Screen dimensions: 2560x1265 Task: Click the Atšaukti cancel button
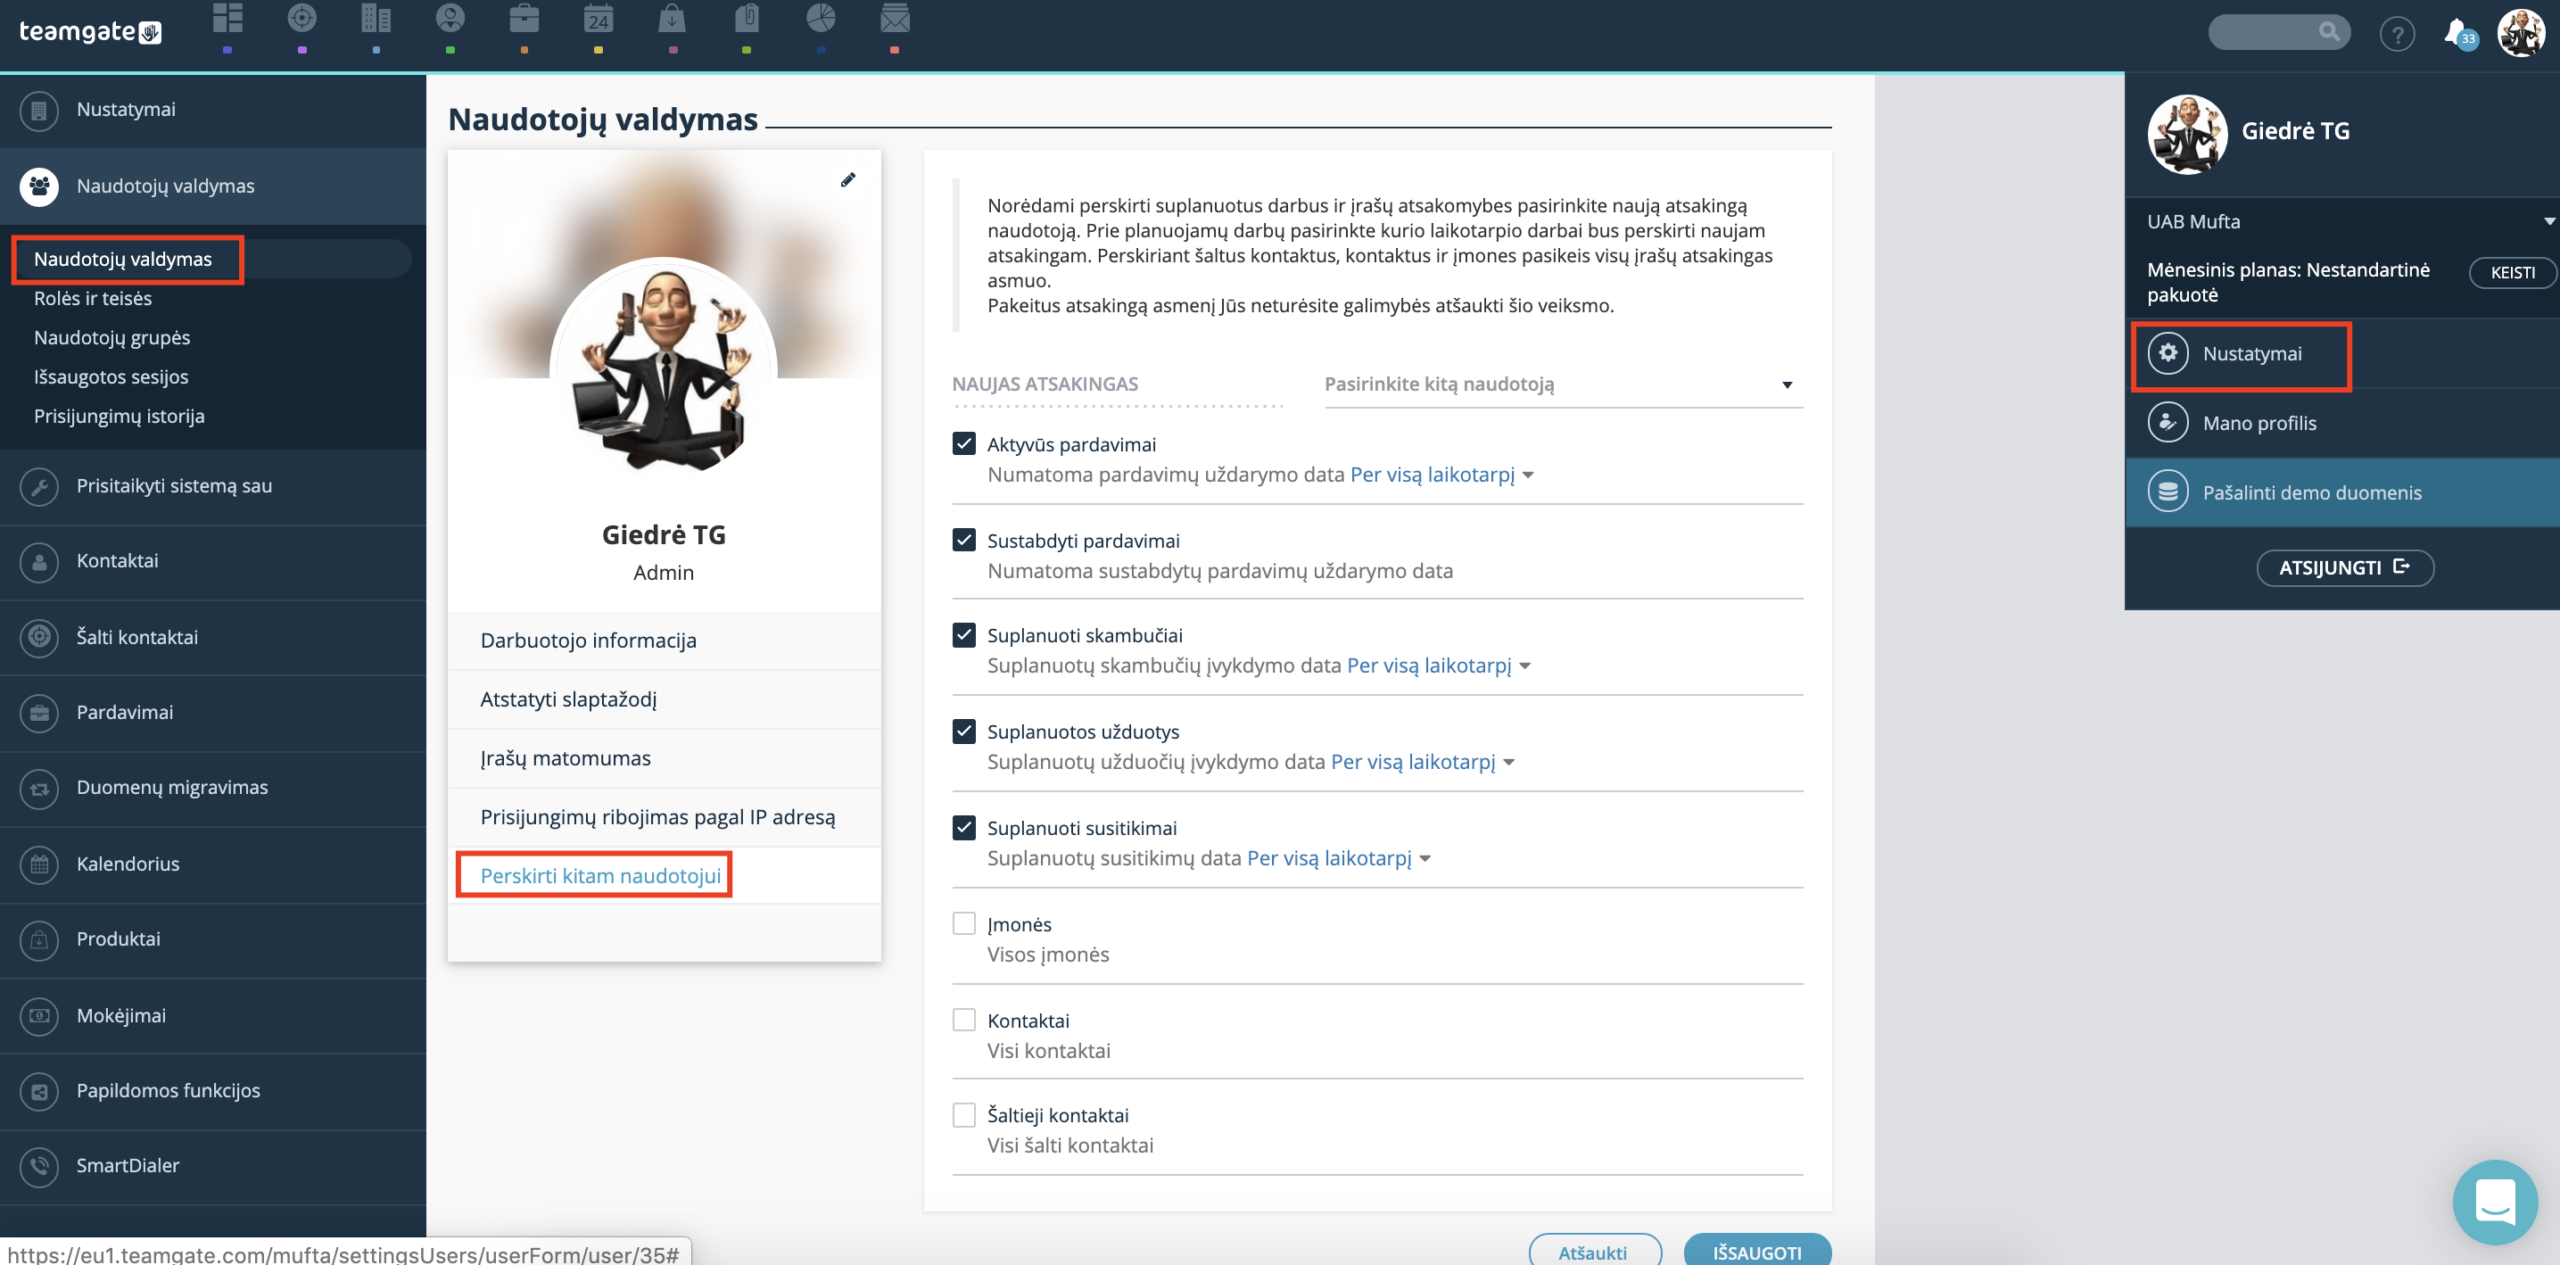tap(1595, 1250)
